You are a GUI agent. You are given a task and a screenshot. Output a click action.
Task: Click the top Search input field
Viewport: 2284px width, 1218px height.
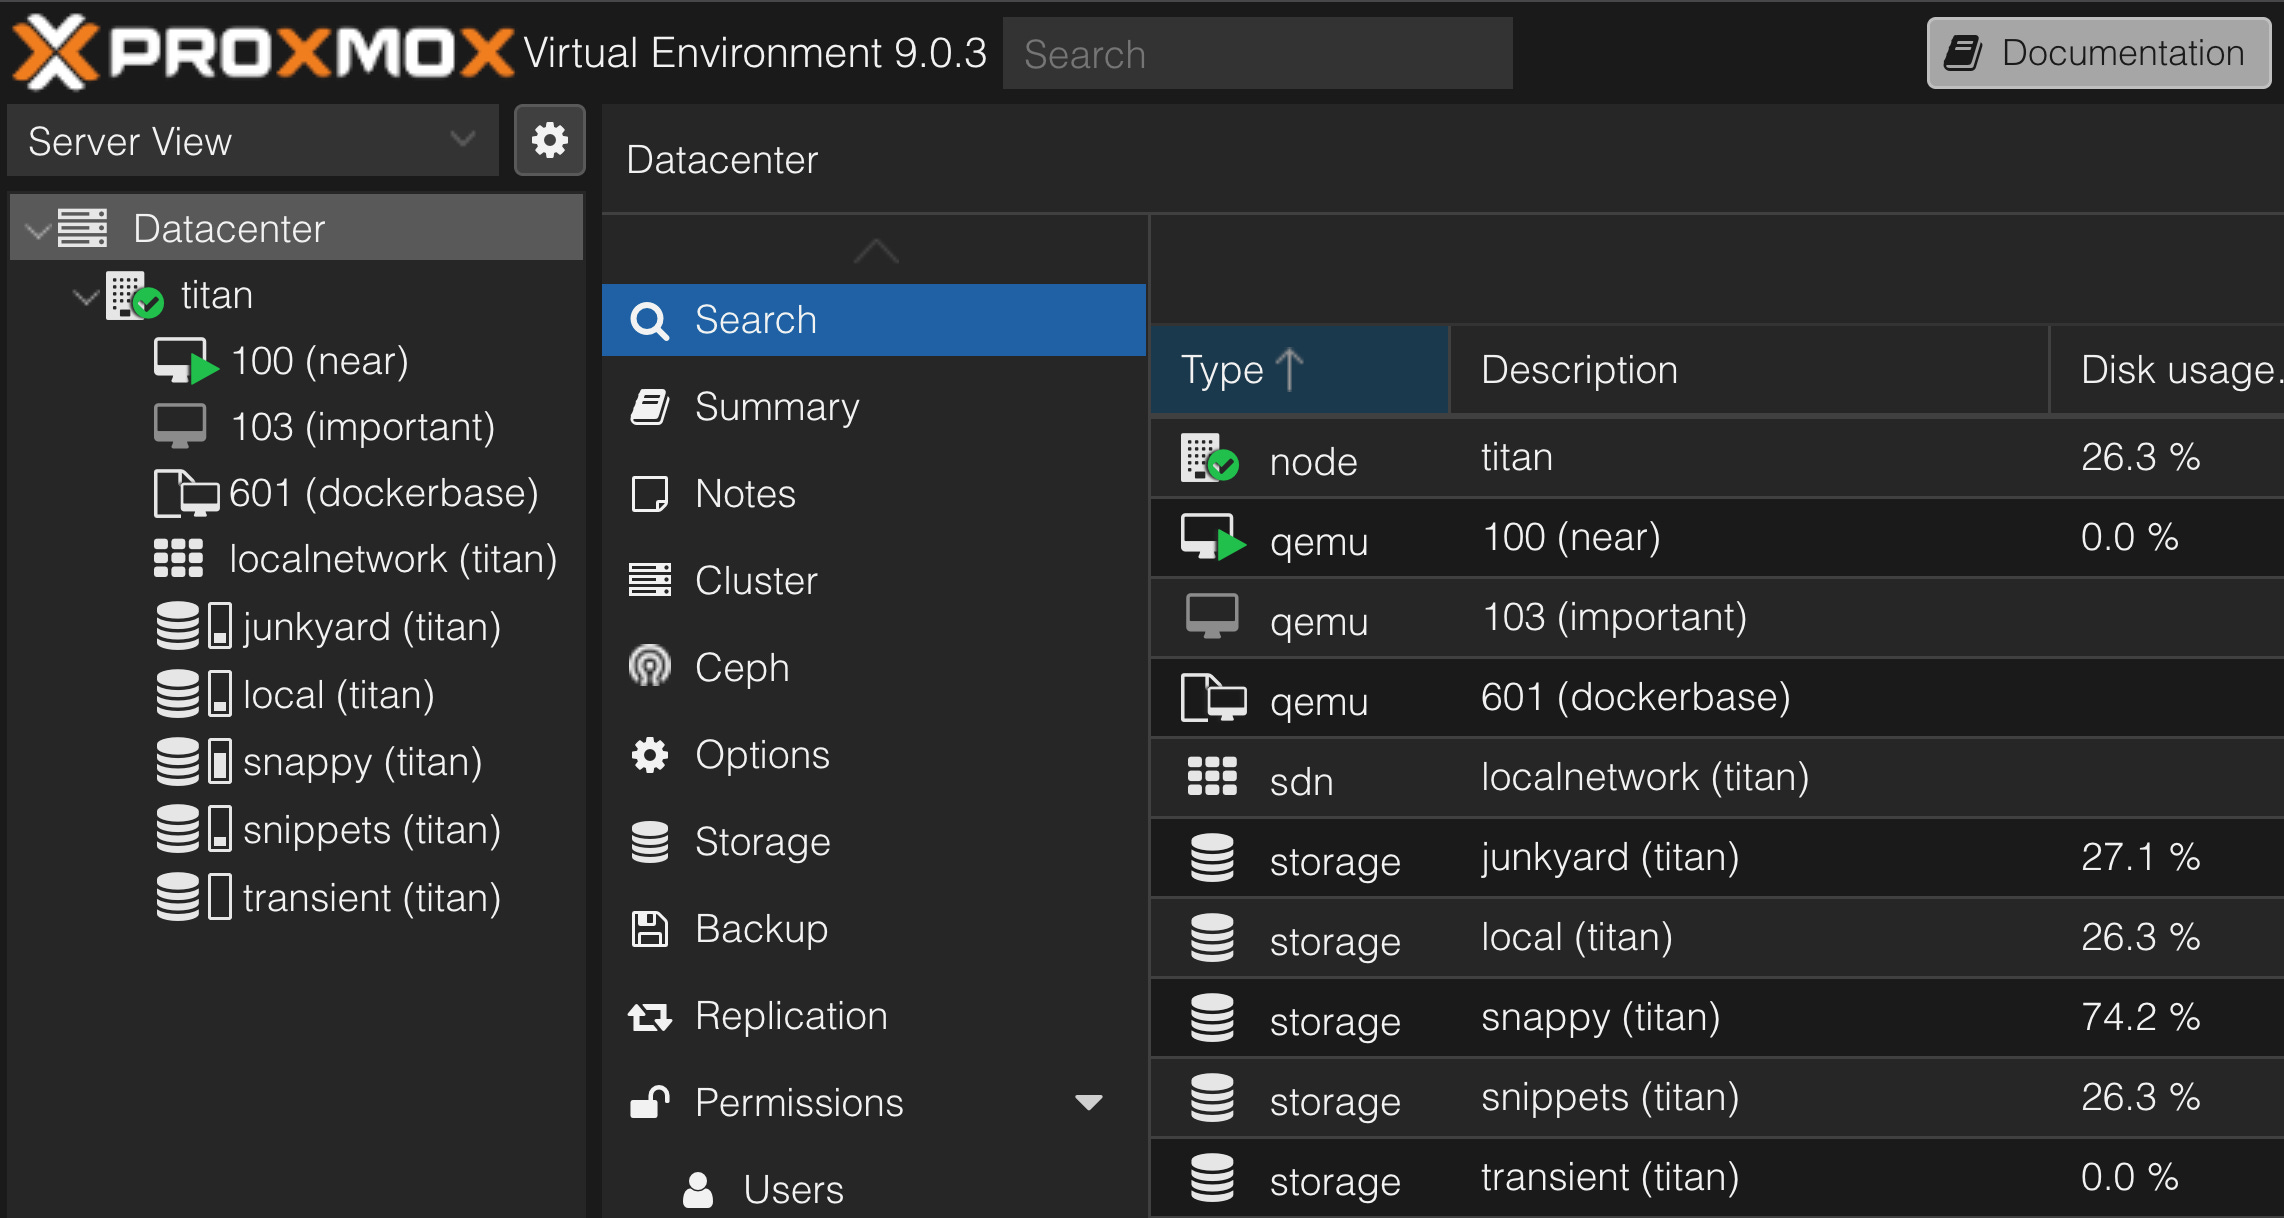pyautogui.click(x=1257, y=54)
